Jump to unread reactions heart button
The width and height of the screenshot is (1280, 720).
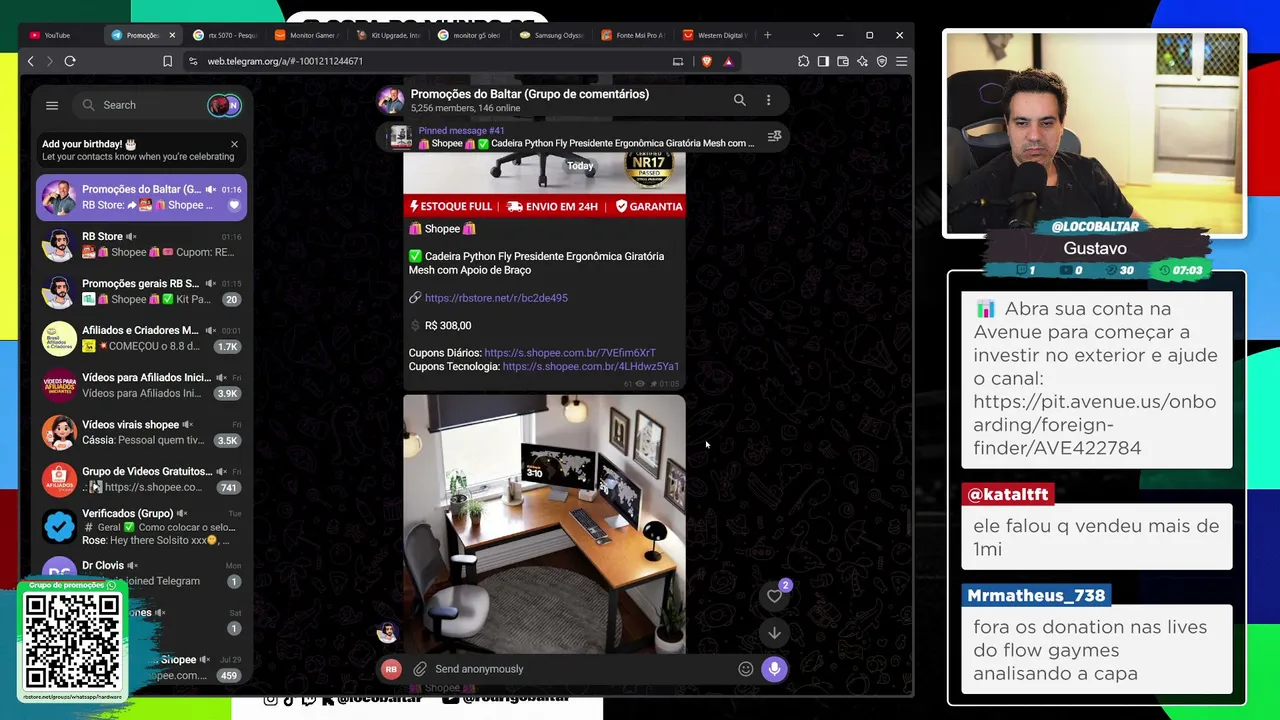774,596
